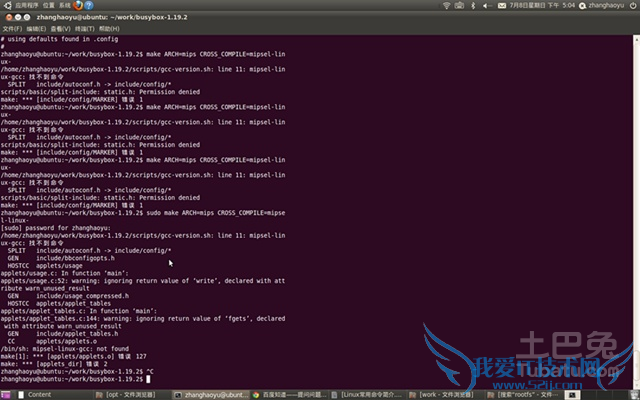Click the '# using defaults found in .config' line

tap(60, 39)
